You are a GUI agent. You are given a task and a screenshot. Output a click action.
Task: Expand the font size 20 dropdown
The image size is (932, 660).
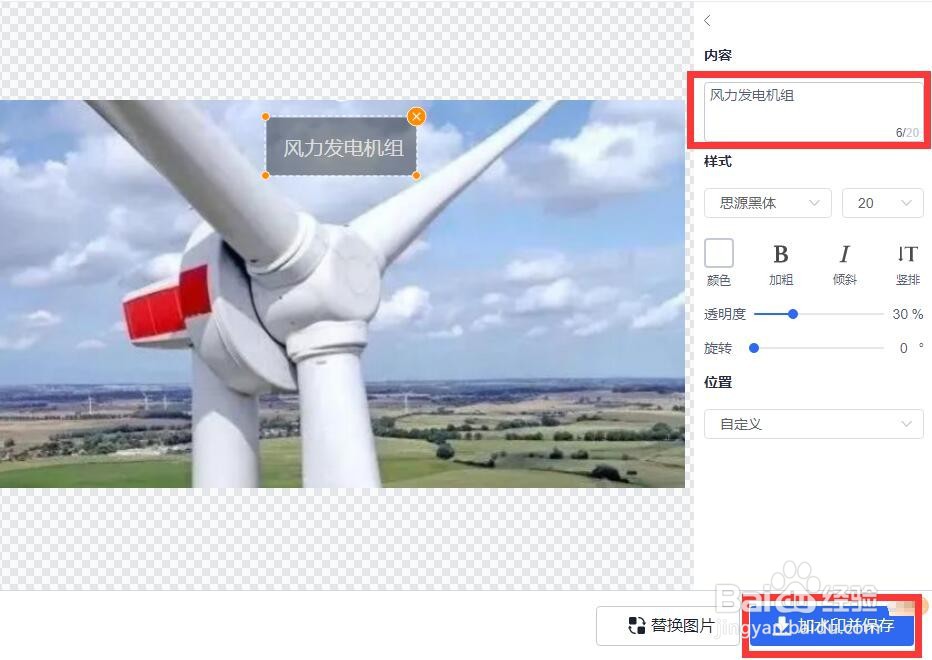tap(883, 203)
